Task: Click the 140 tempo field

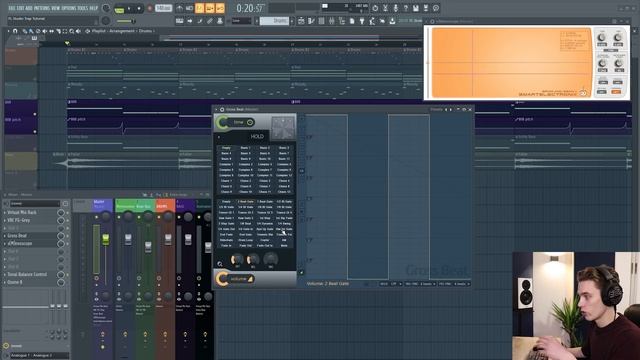Action: tap(163, 8)
